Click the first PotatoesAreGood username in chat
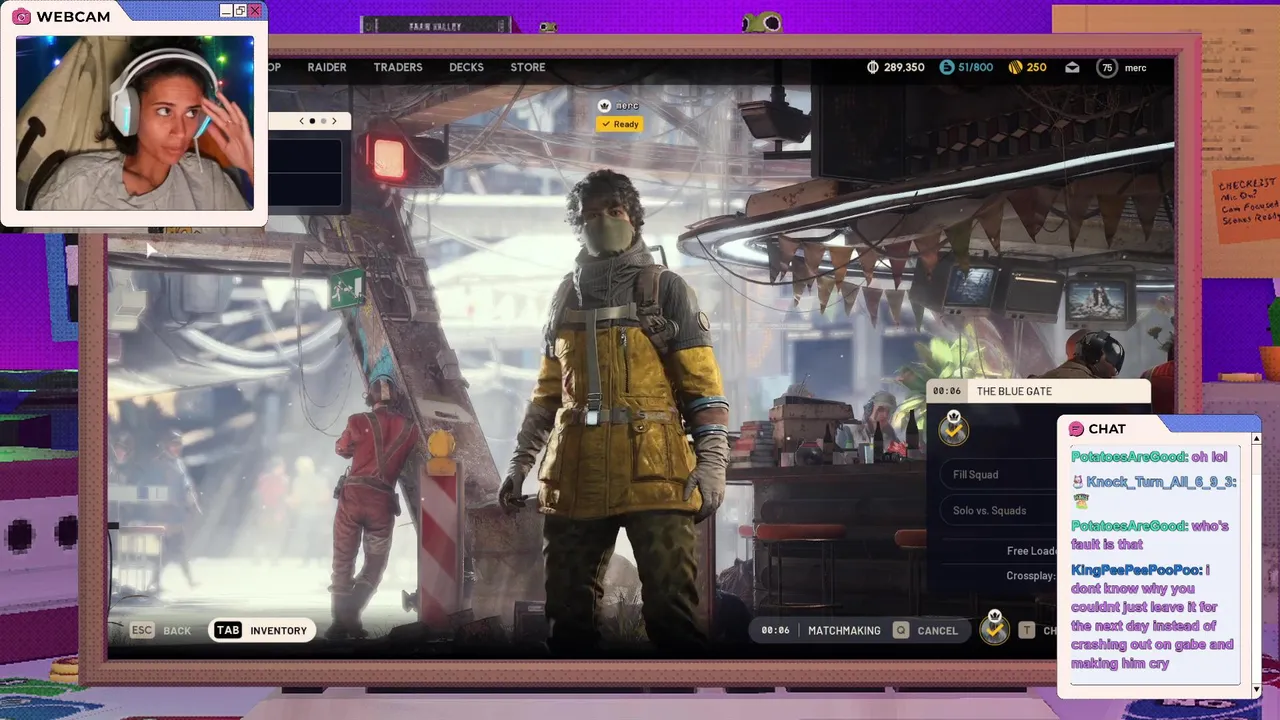This screenshot has height=720, width=1280. click(x=1128, y=457)
